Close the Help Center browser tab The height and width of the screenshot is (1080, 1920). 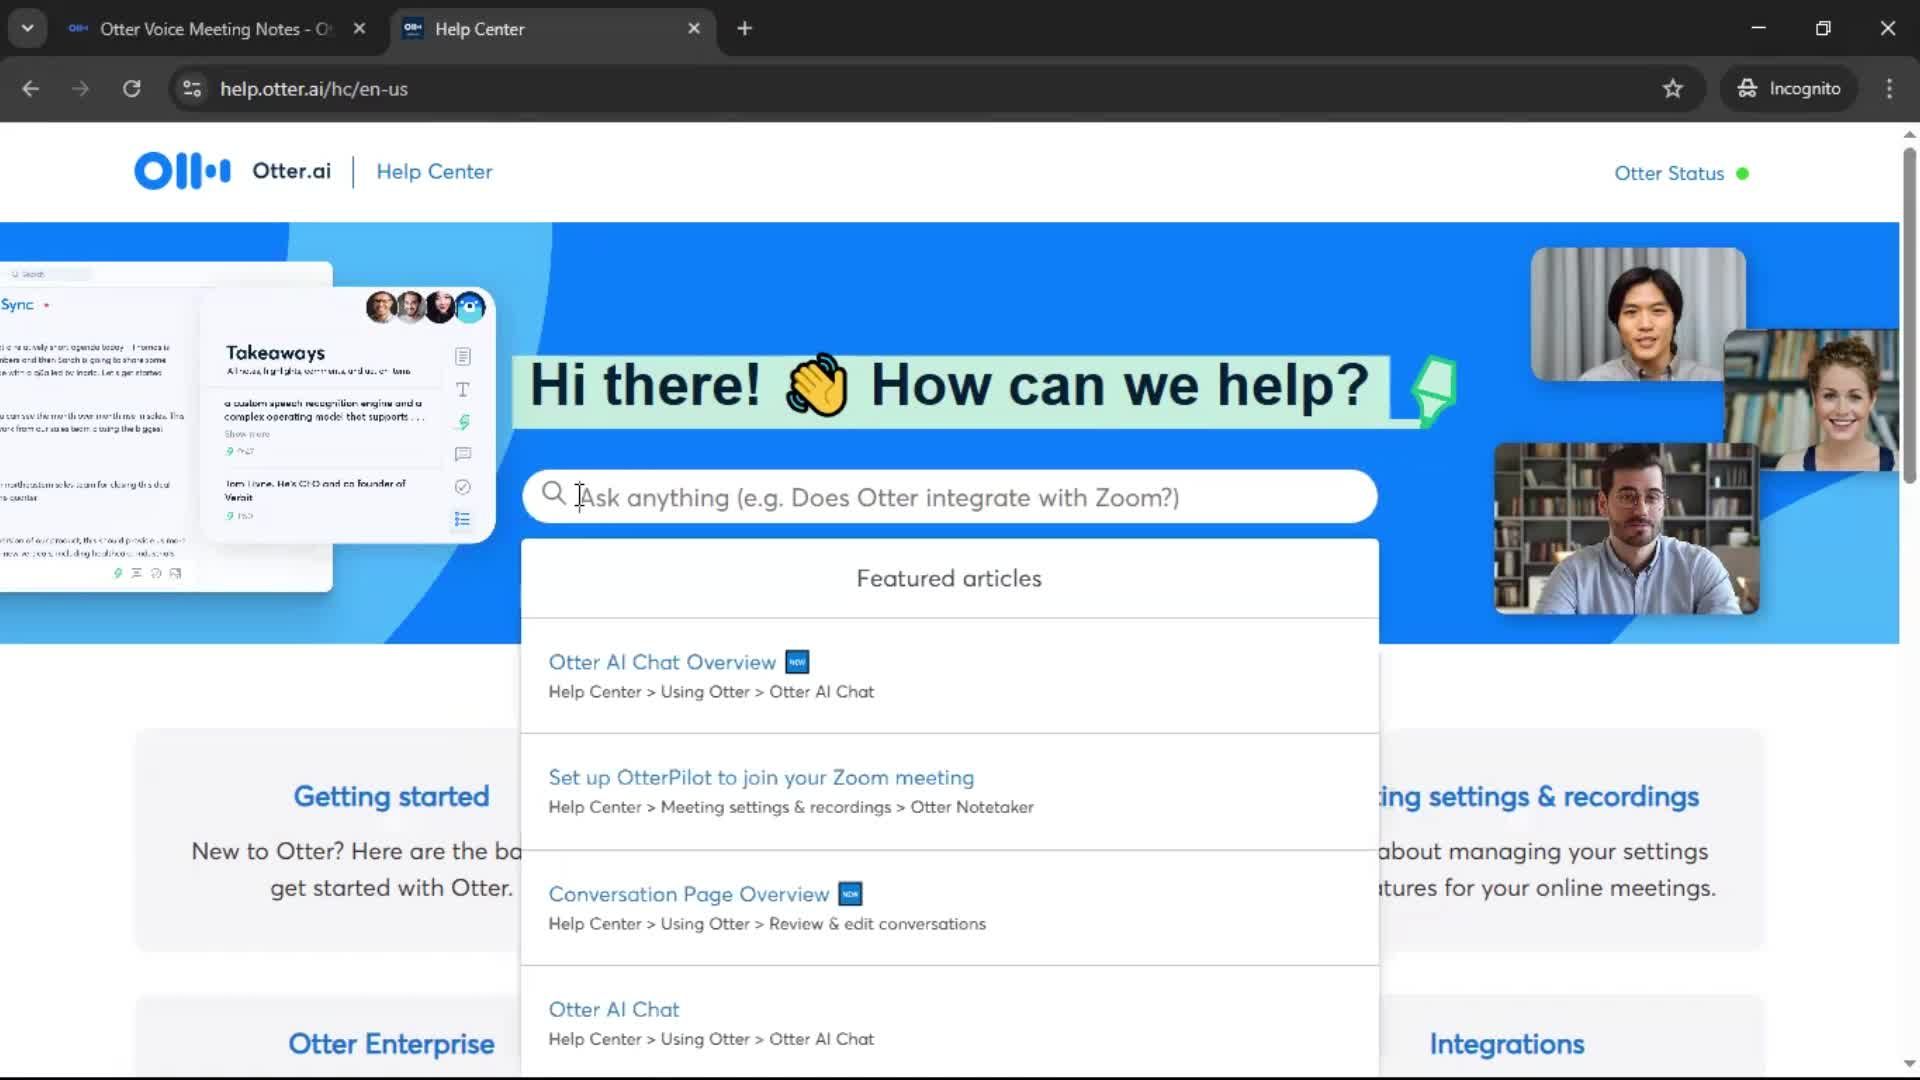coord(694,29)
